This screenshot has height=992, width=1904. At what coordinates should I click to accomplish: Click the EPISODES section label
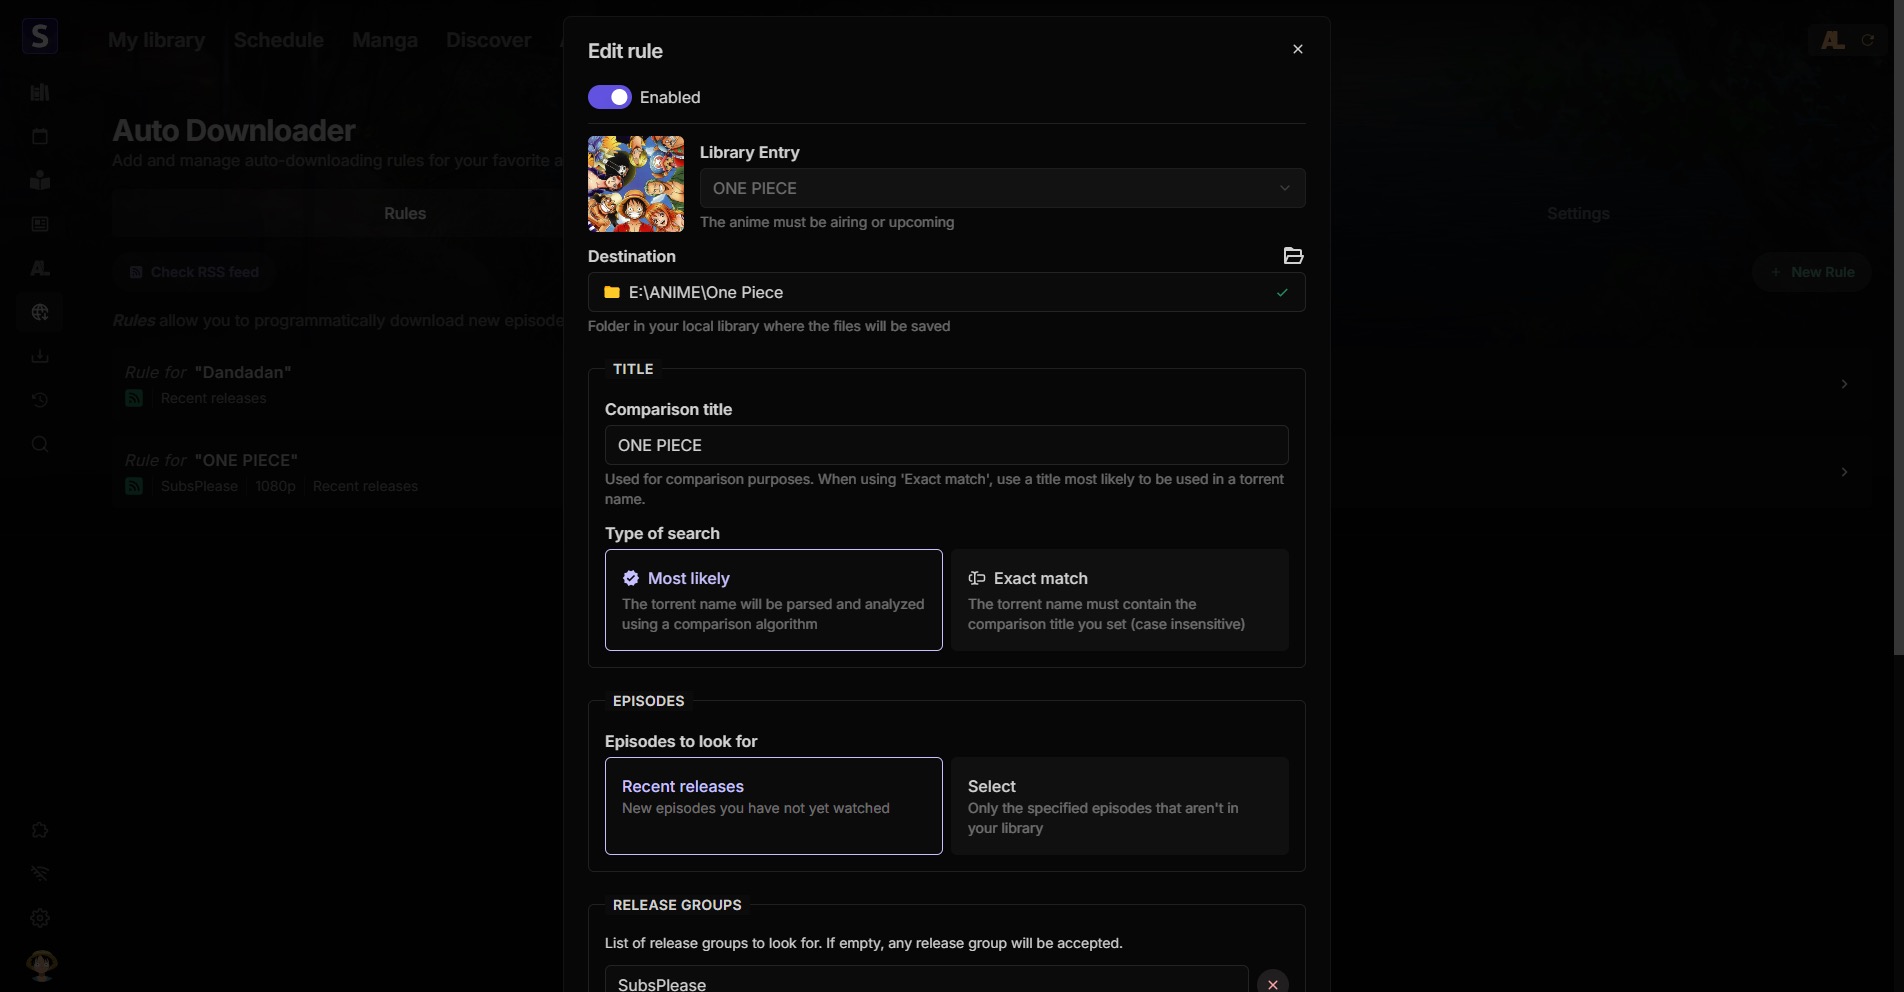click(x=649, y=701)
